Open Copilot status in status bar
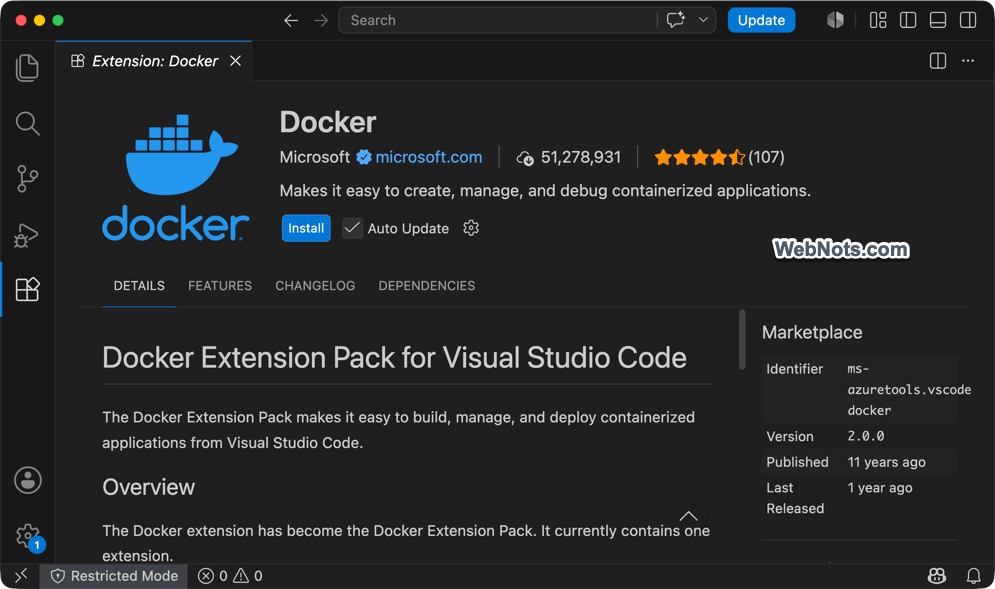Screen dimensions: 995x589 click(x=937, y=576)
